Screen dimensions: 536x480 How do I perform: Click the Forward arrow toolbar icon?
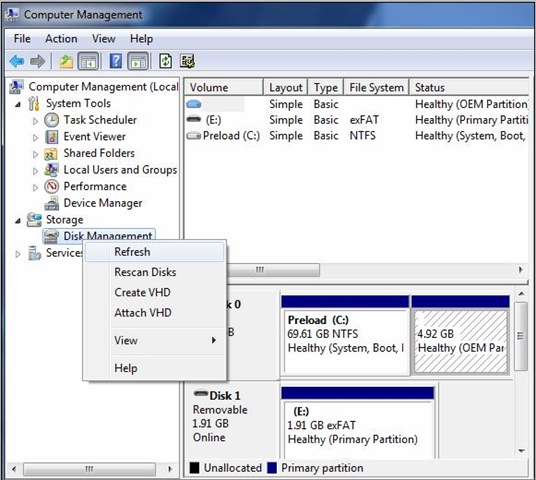click(37, 62)
